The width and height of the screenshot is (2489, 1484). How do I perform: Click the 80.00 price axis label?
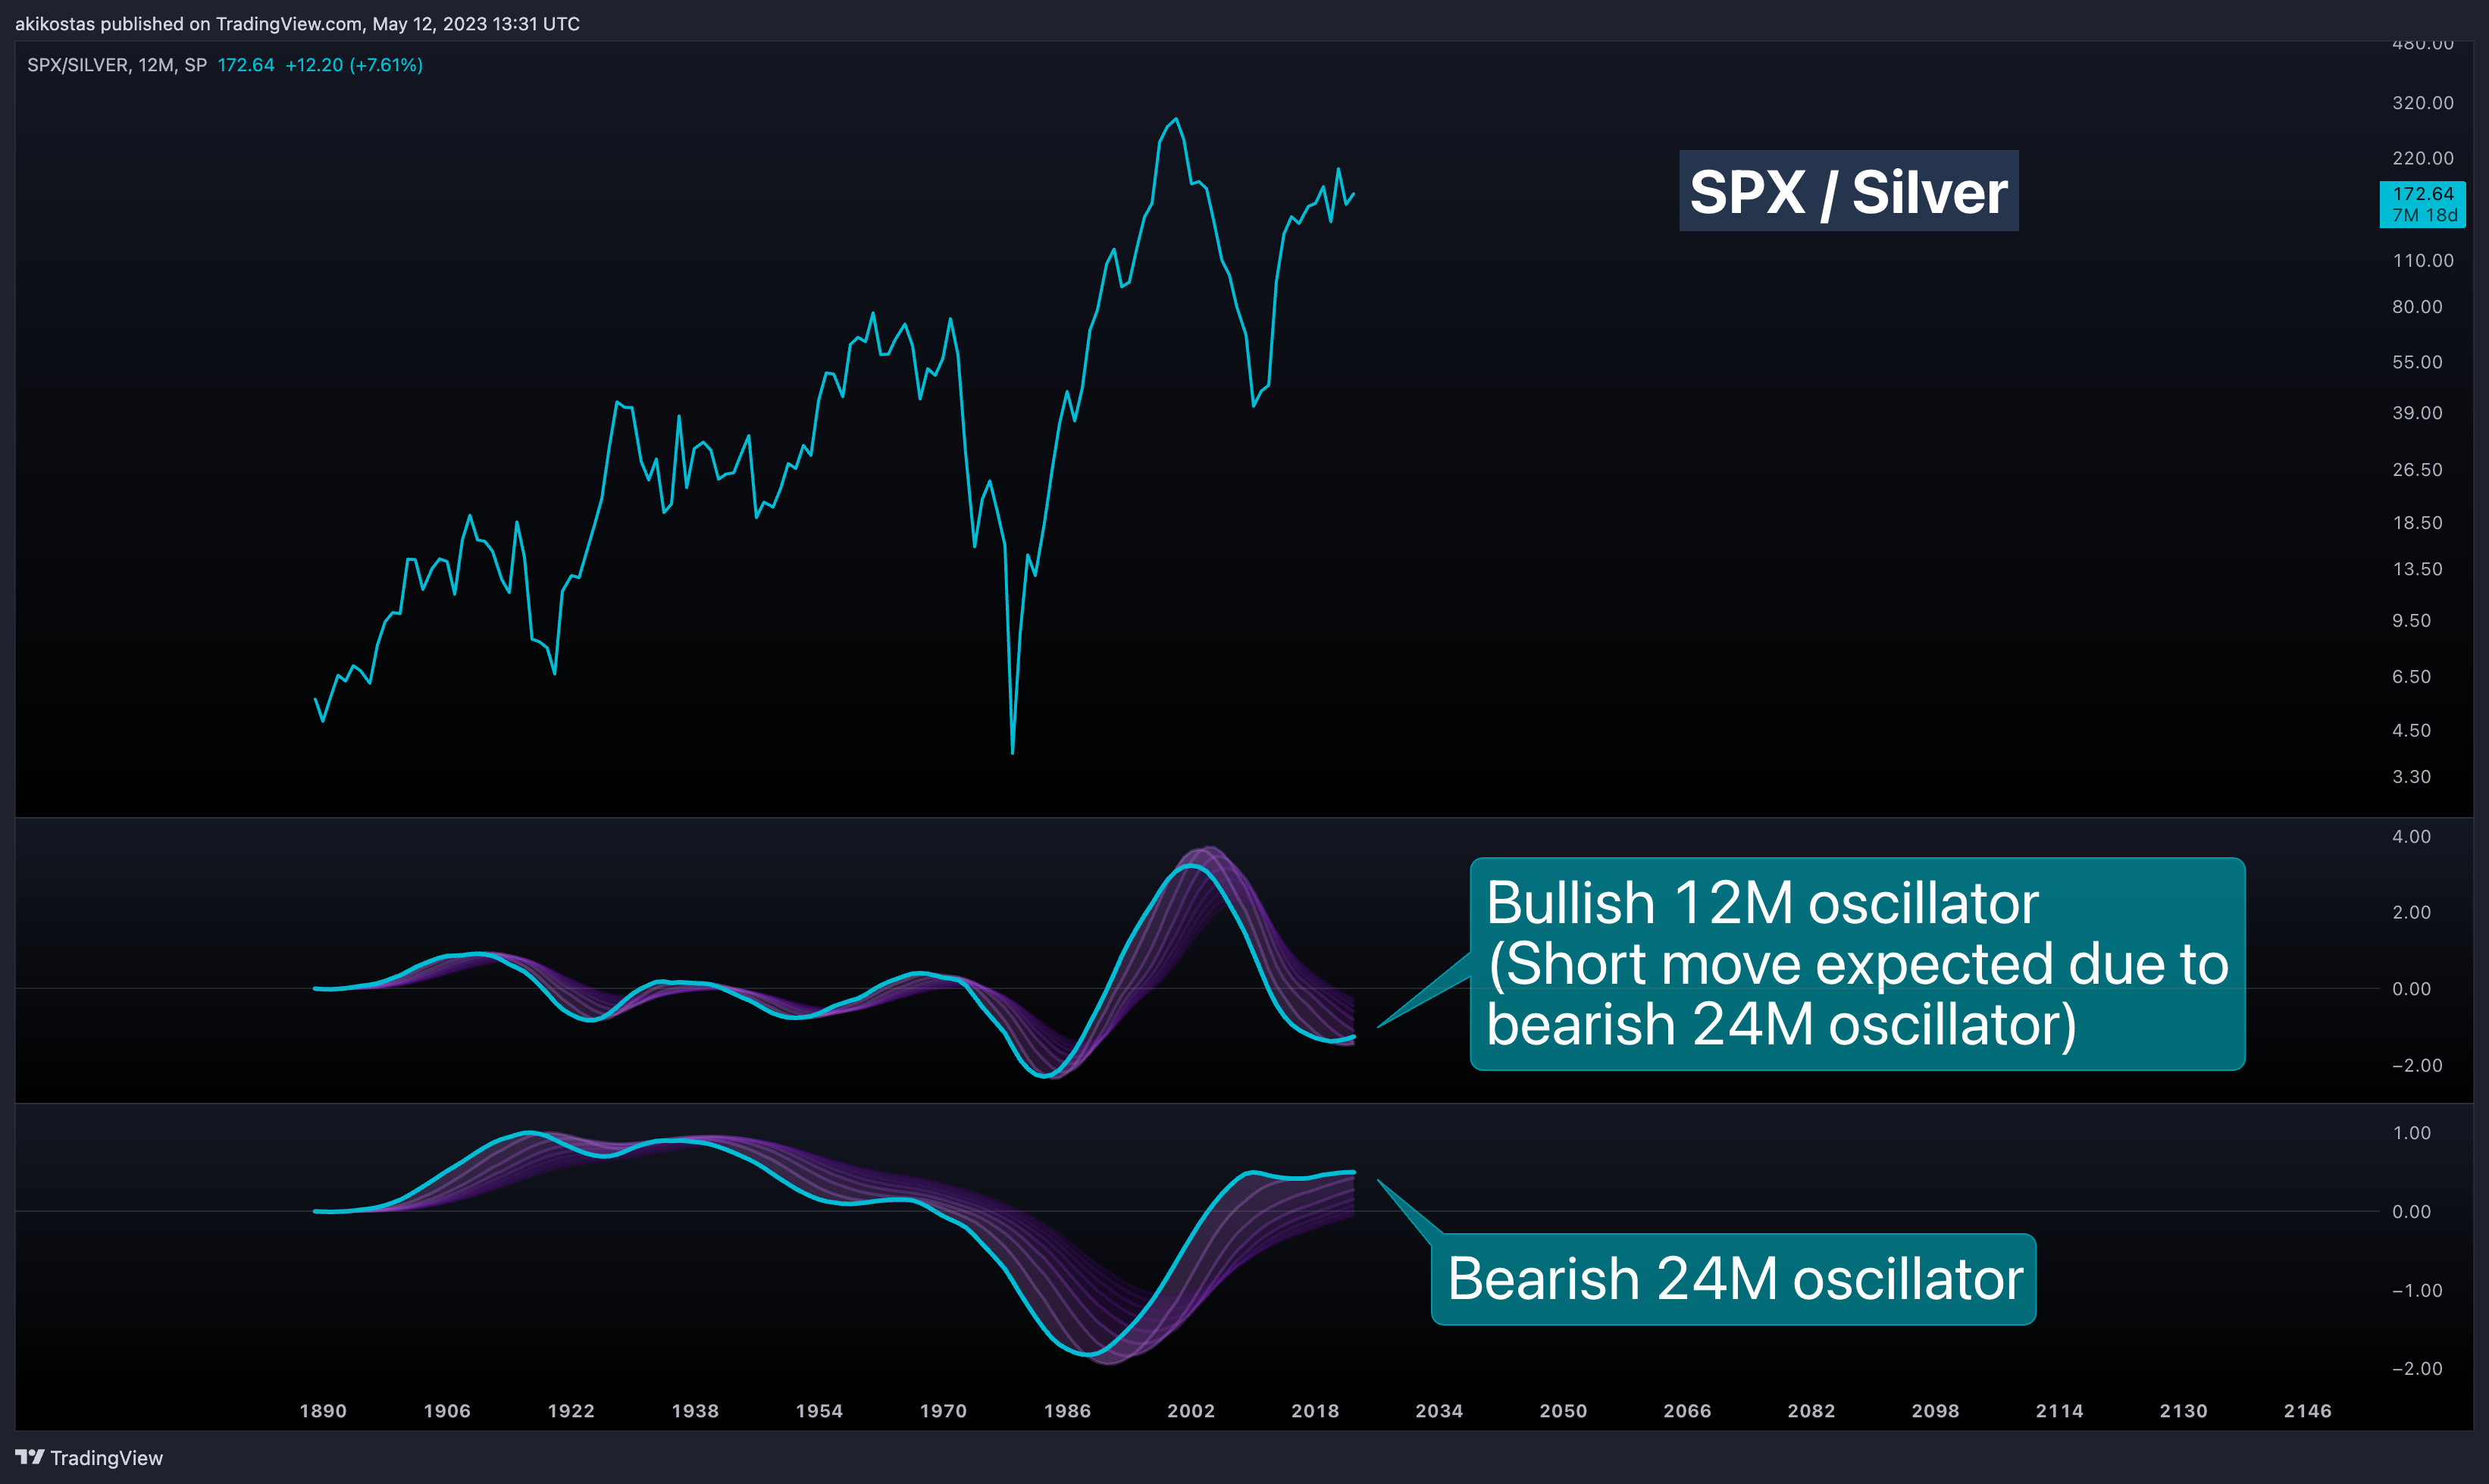tap(2417, 307)
